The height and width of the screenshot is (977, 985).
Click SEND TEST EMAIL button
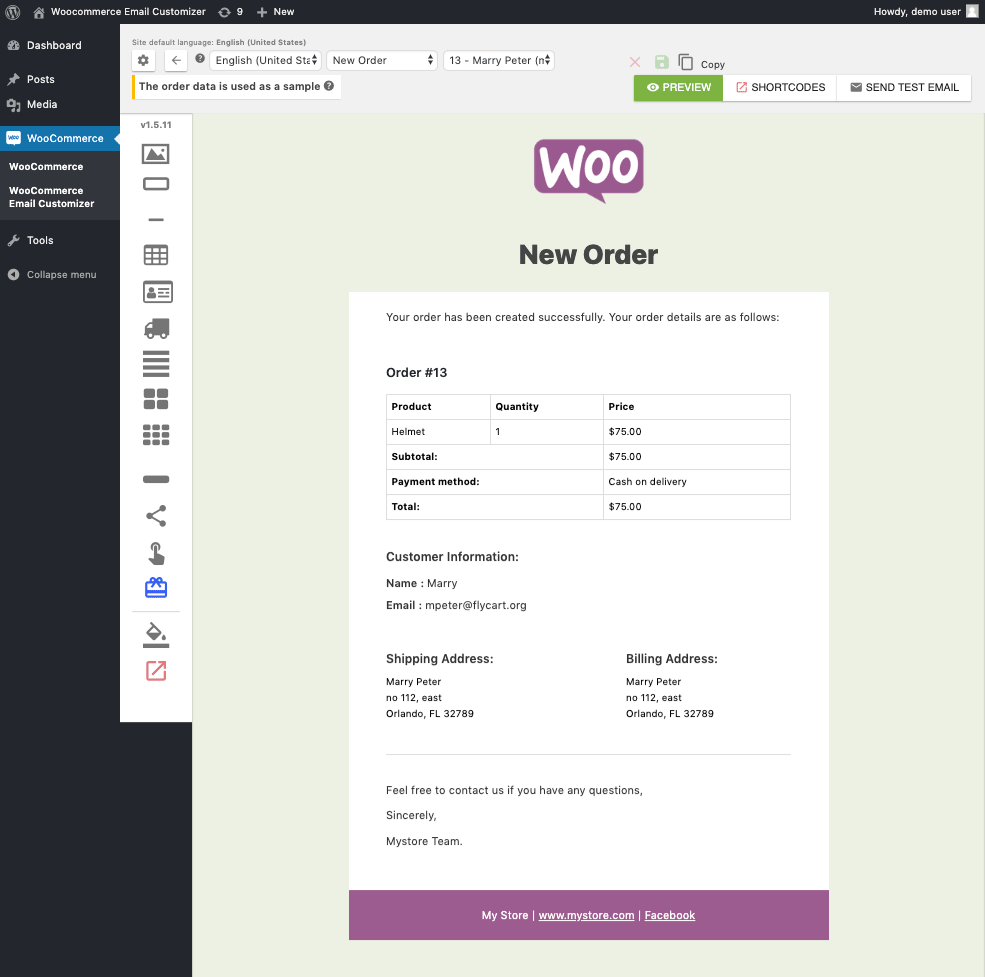click(904, 87)
